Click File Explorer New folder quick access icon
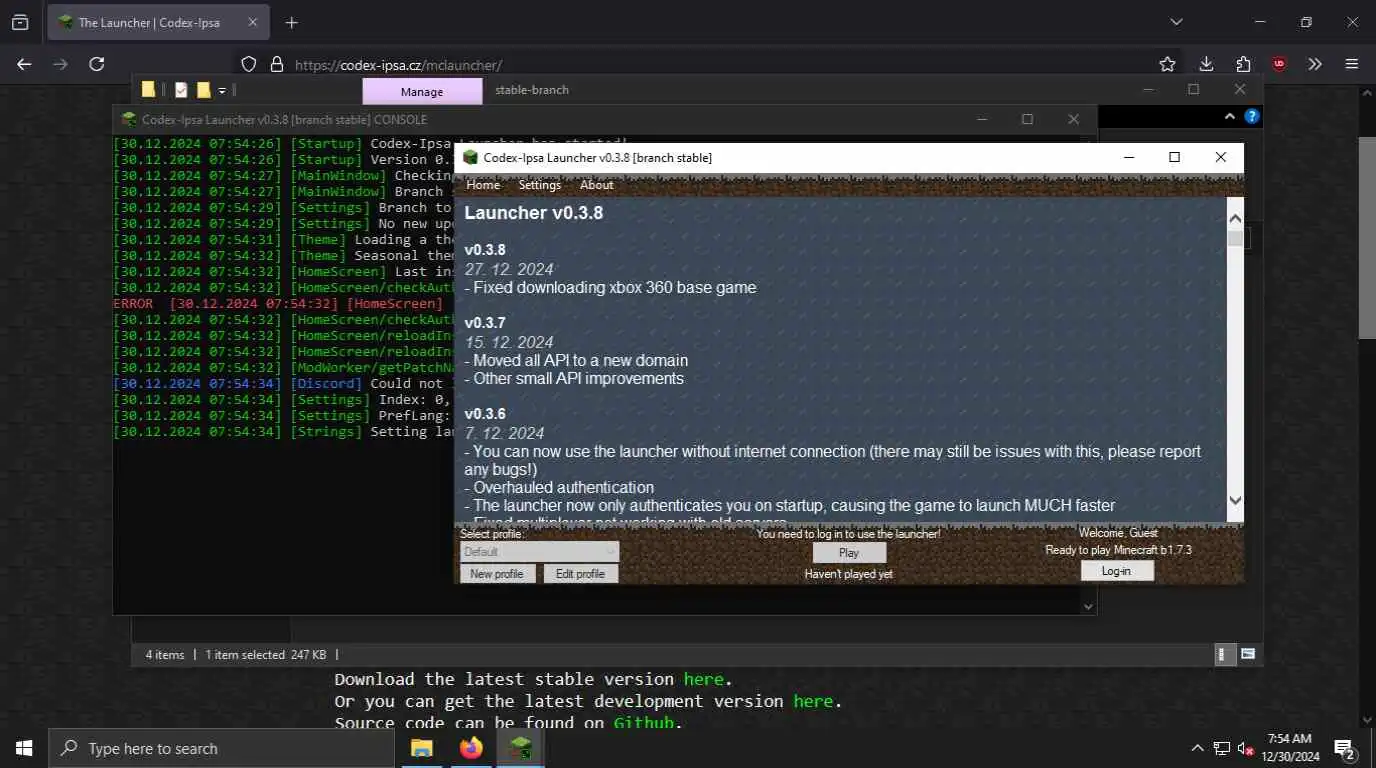 (x=203, y=90)
